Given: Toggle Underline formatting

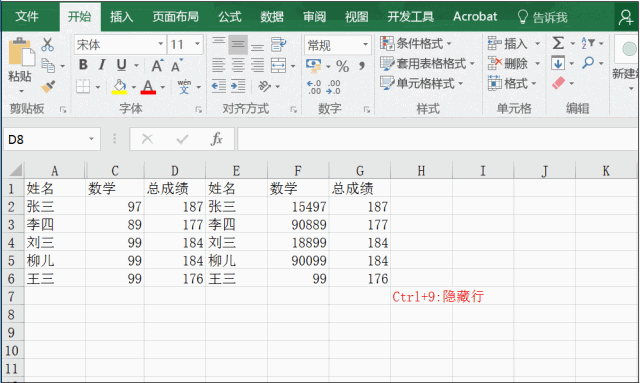Looking at the screenshot, I should tap(121, 65).
